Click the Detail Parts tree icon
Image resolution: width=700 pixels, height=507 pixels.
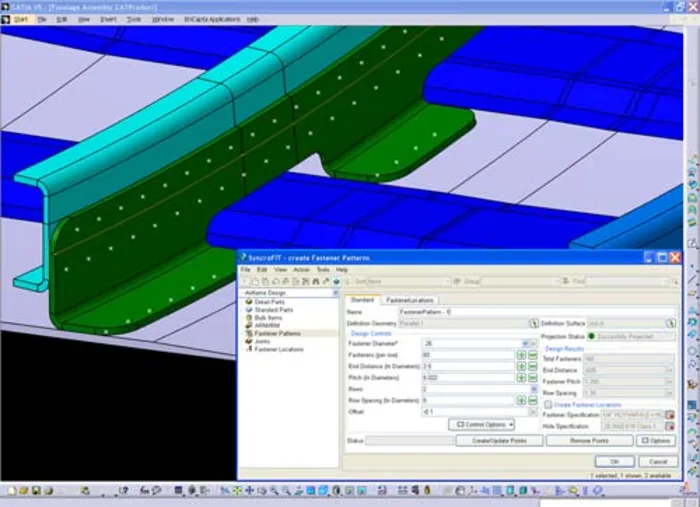pos(247,301)
